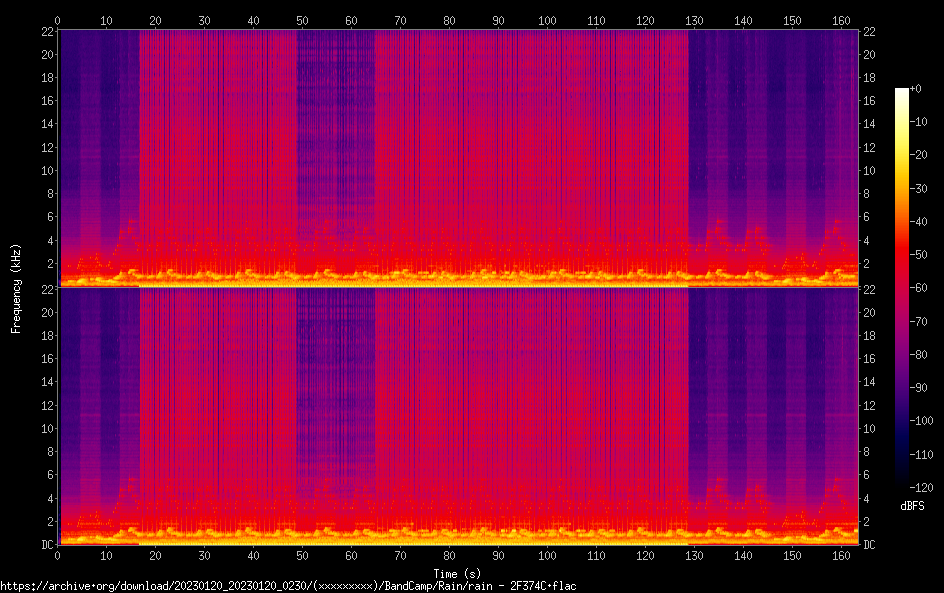Click the 16 kHz tick on lower-right frequency axis
Image resolution: width=944 pixels, height=593 pixels.
point(870,359)
